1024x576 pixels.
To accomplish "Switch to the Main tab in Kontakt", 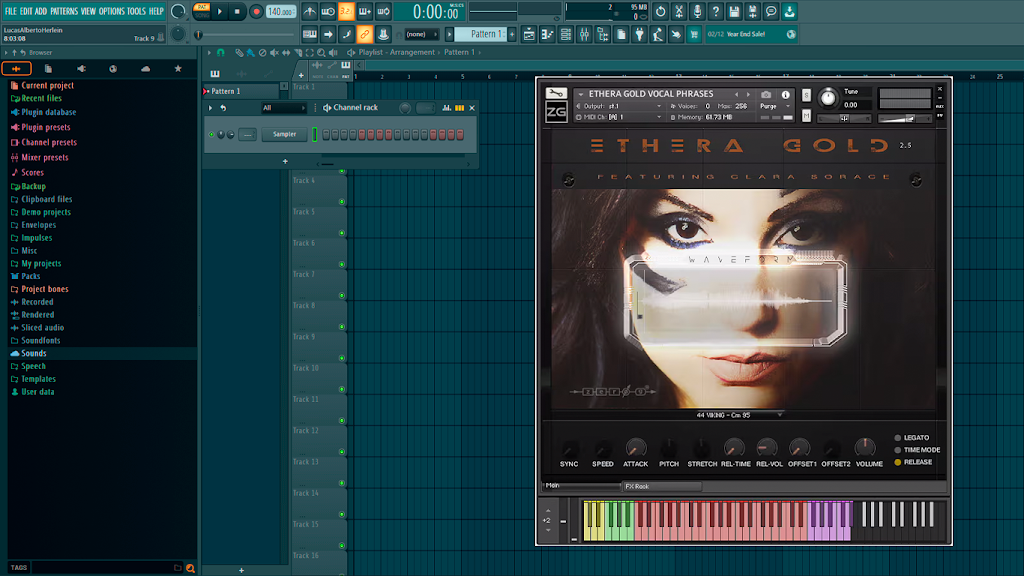I will pos(581,486).
